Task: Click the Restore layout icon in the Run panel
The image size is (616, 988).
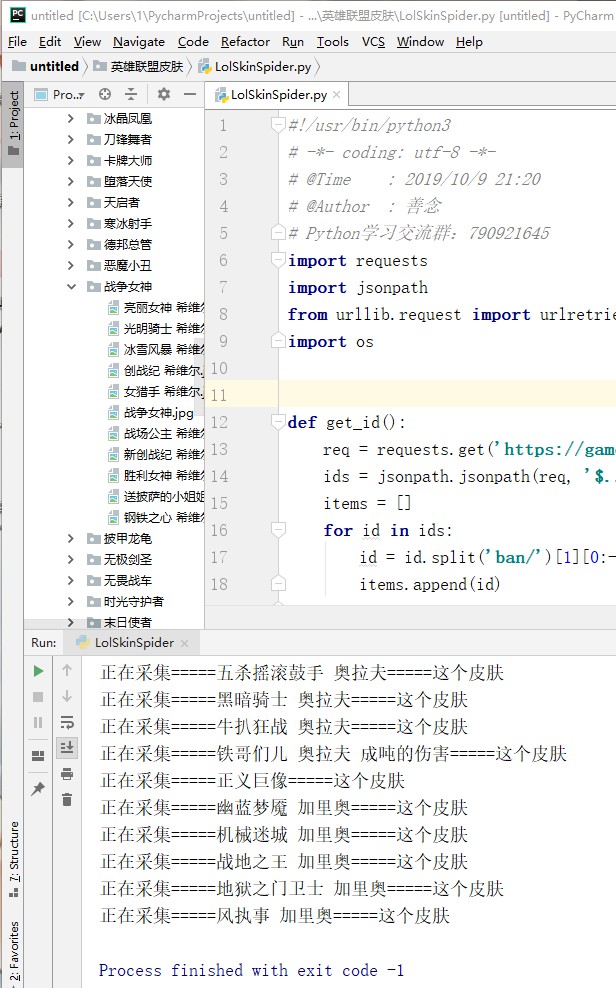Action: [38, 755]
